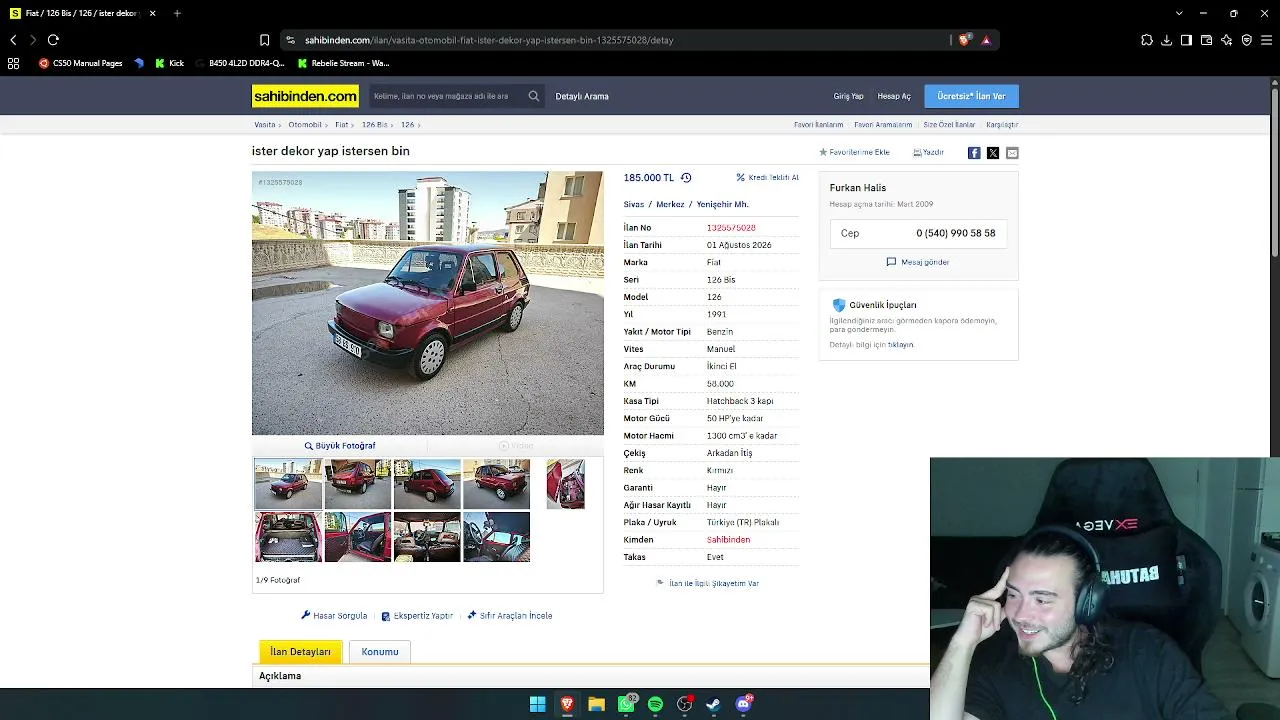Click the 126 Bis breadcrumb link
The height and width of the screenshot is (720, 1280).
tap(374, 125)
